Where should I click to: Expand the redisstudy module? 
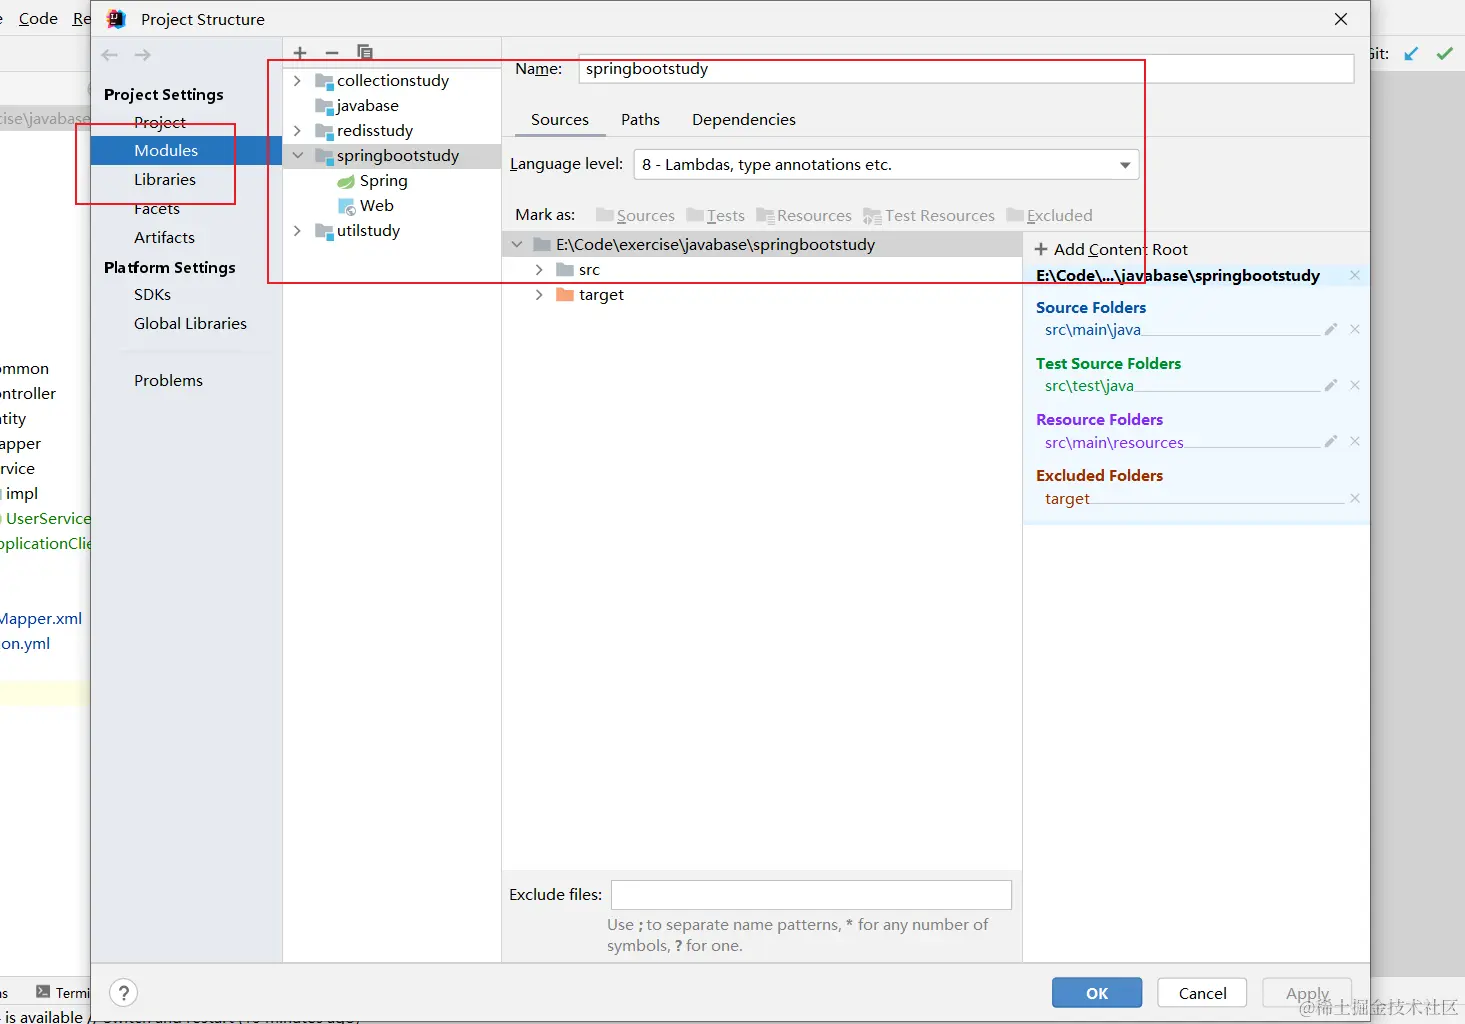297,131
